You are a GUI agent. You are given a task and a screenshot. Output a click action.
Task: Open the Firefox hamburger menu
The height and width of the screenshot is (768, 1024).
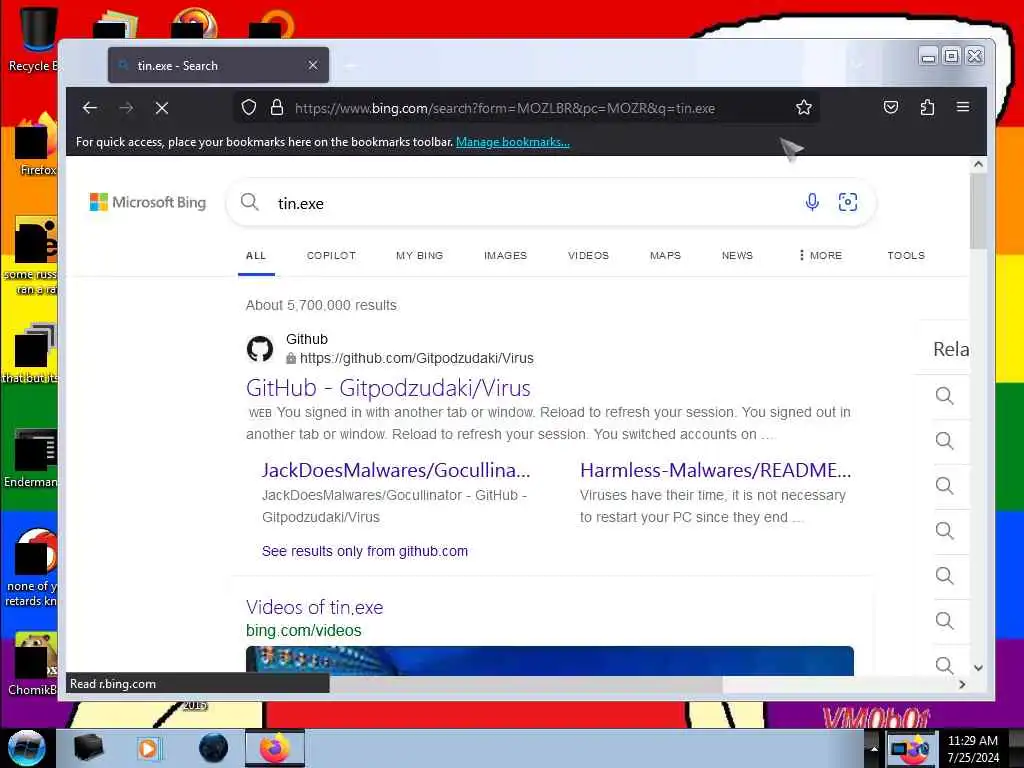[x=963, y=107]
